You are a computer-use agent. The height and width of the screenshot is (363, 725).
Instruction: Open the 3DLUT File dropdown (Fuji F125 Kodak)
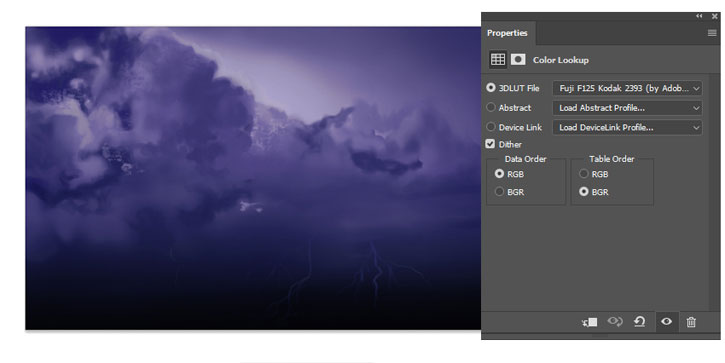click(627, 88)
